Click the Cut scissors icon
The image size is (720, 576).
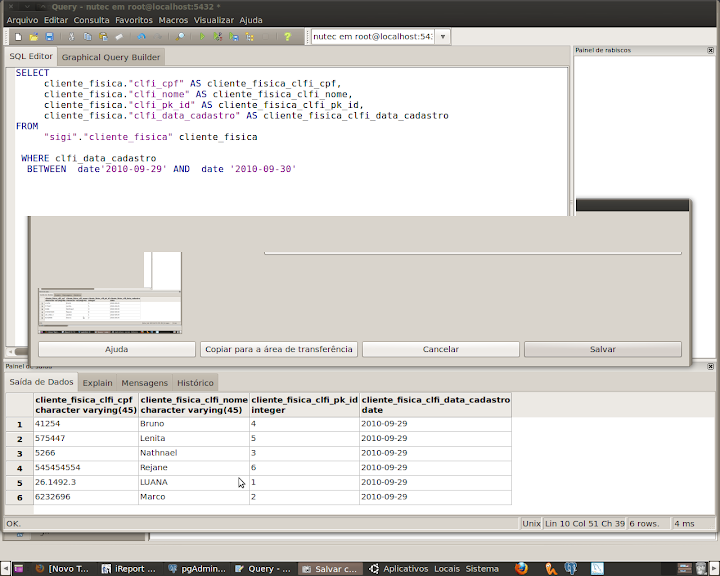click(x=72, y=37)
